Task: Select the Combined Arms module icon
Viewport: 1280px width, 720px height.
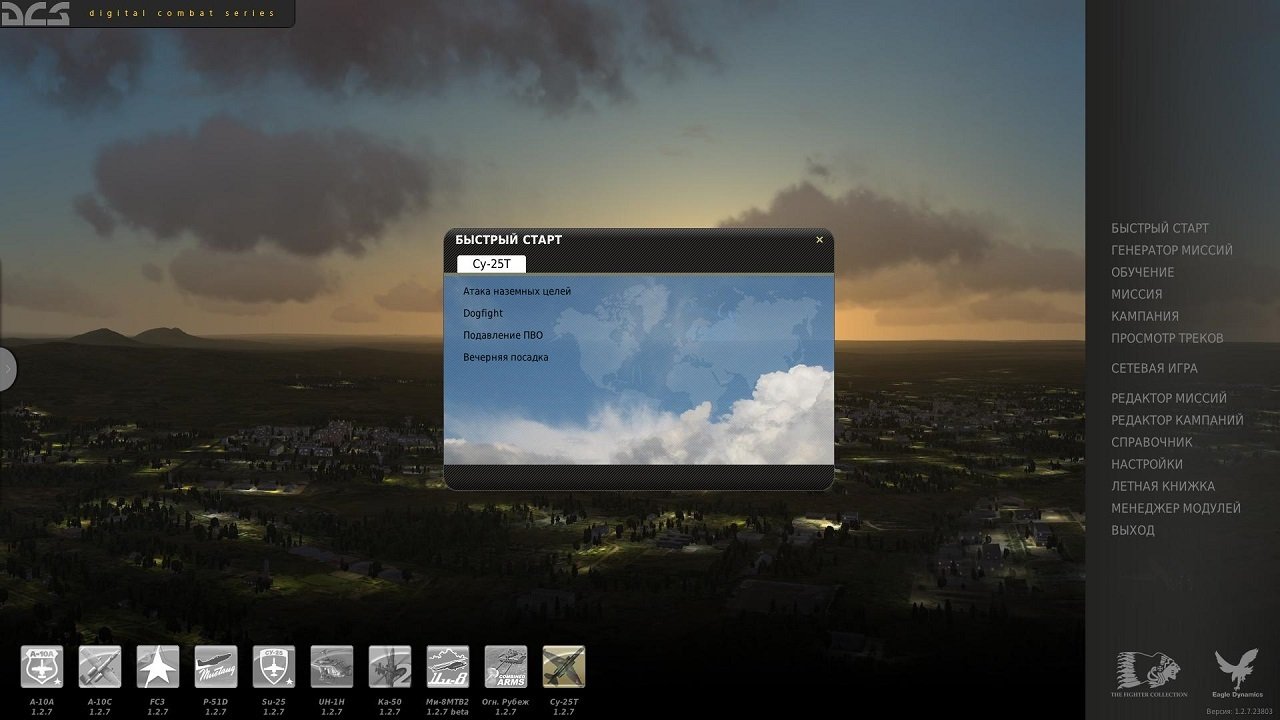Action: (506, 667)
